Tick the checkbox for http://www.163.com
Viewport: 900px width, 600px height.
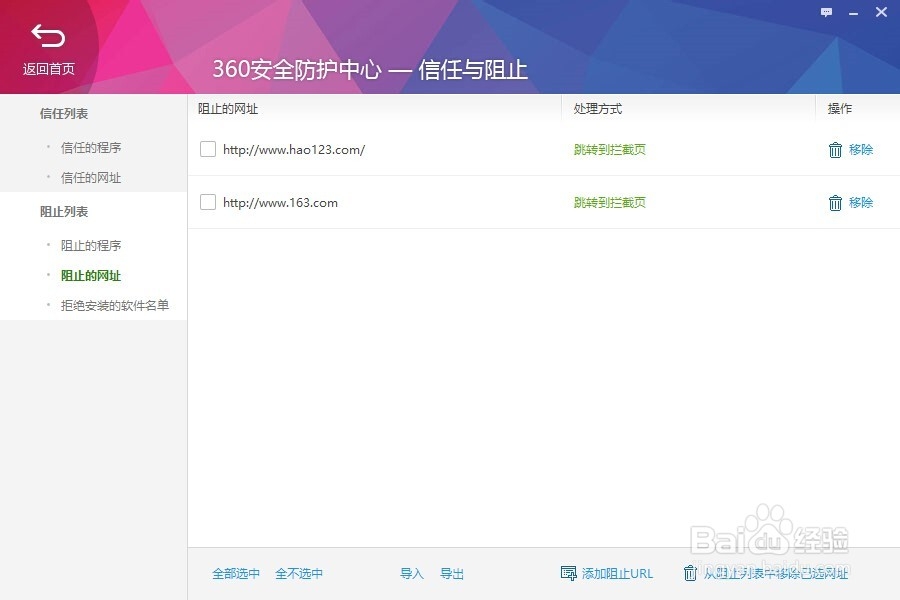tap(208, 202)
